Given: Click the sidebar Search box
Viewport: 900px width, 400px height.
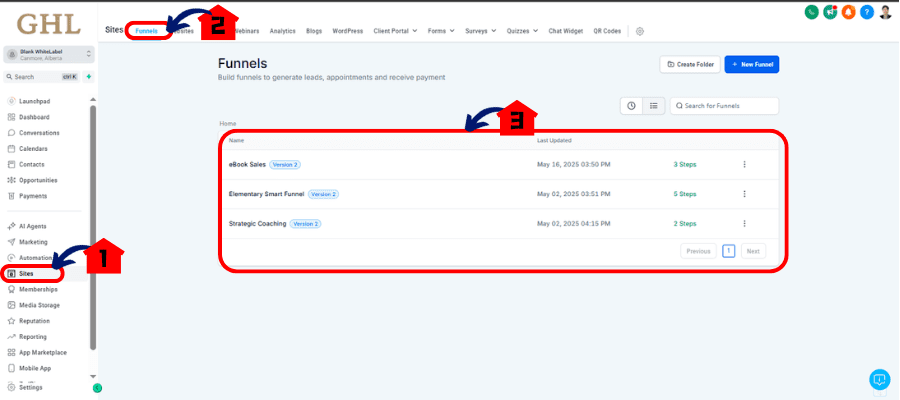Looking at the screenshot, I should click(42, 76).
